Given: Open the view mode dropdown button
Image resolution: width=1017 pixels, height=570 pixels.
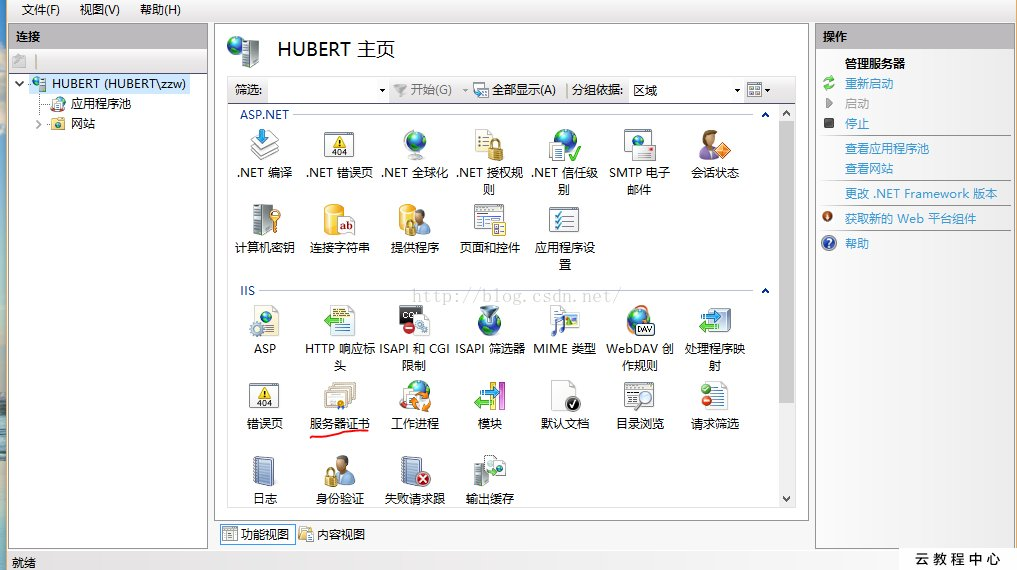Looking at the screenshot, I should coord(758,90).
